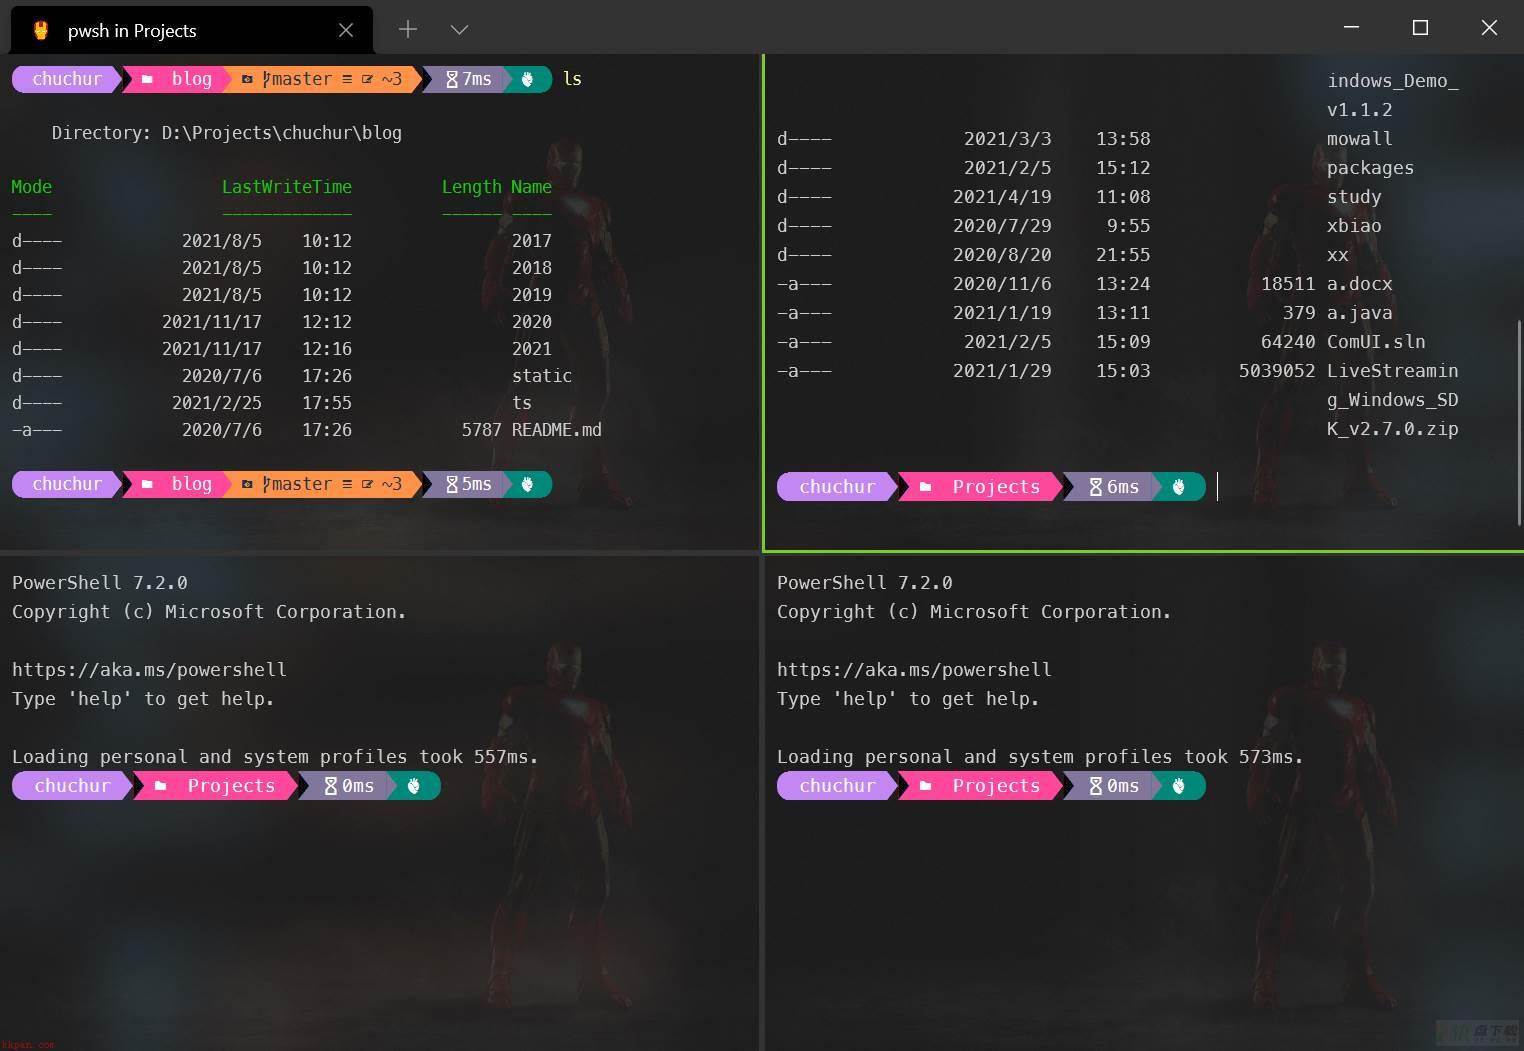Click the hourglass icon beside 7ms
This screenshot has height=1051, width=1524.
pyautogui.click(x=452, y=79)
